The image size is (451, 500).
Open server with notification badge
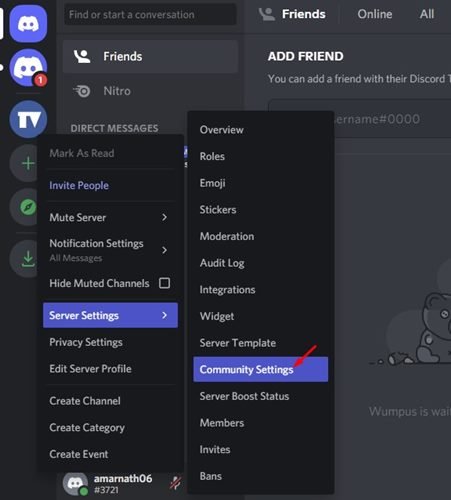point(28,68)
